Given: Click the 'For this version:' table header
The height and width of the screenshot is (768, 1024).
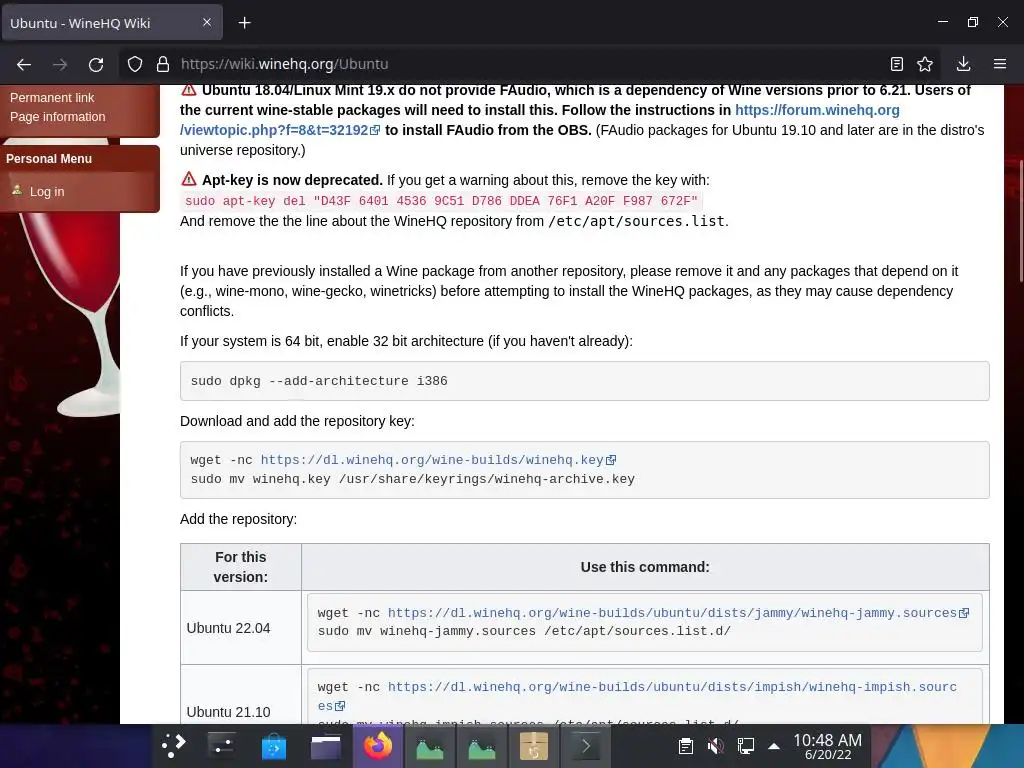Looking at the screenshot, I should point(240,567).
